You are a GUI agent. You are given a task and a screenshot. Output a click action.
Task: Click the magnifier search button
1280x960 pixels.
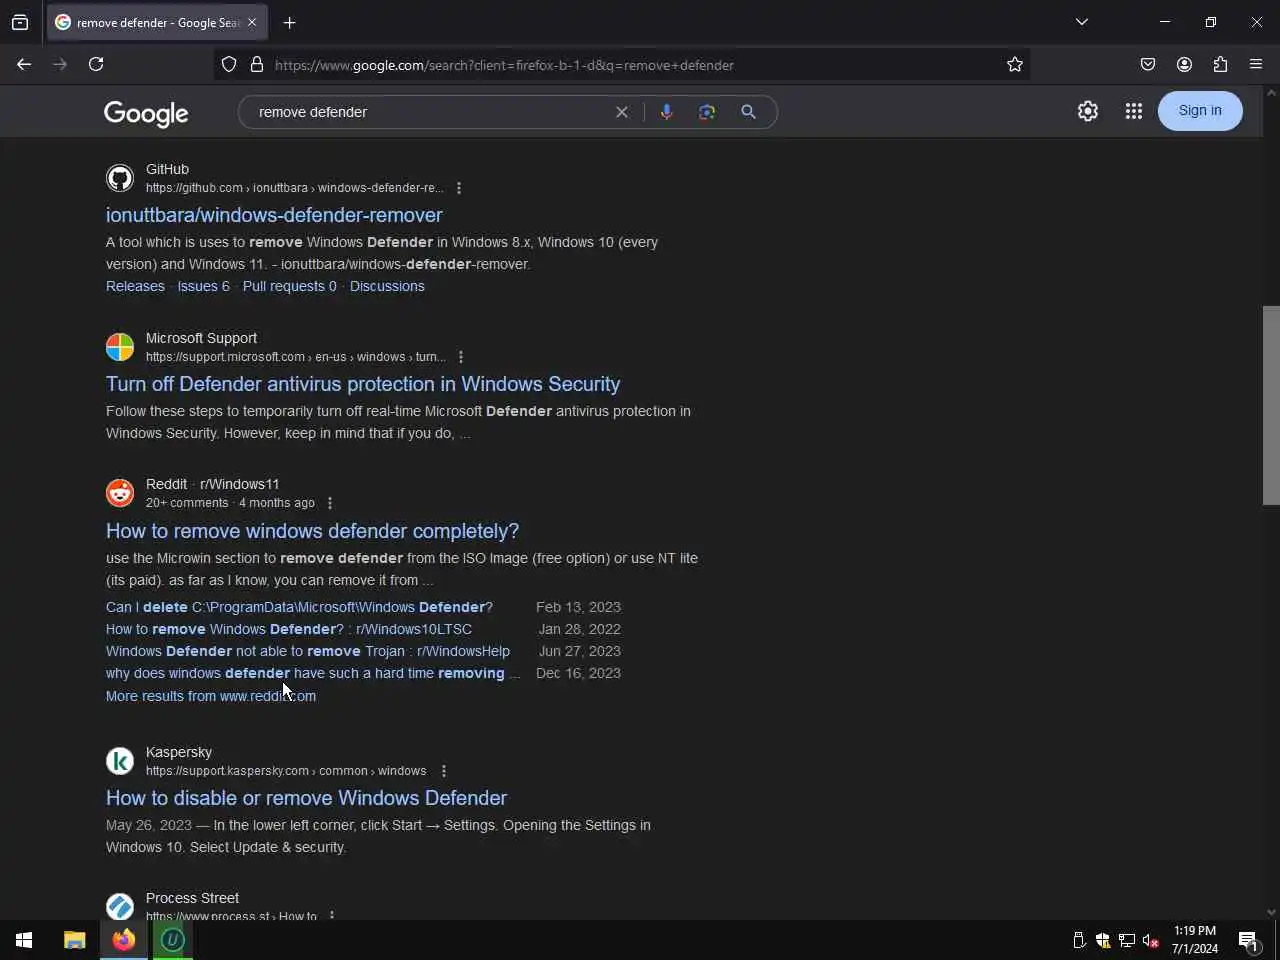[748, 112]
